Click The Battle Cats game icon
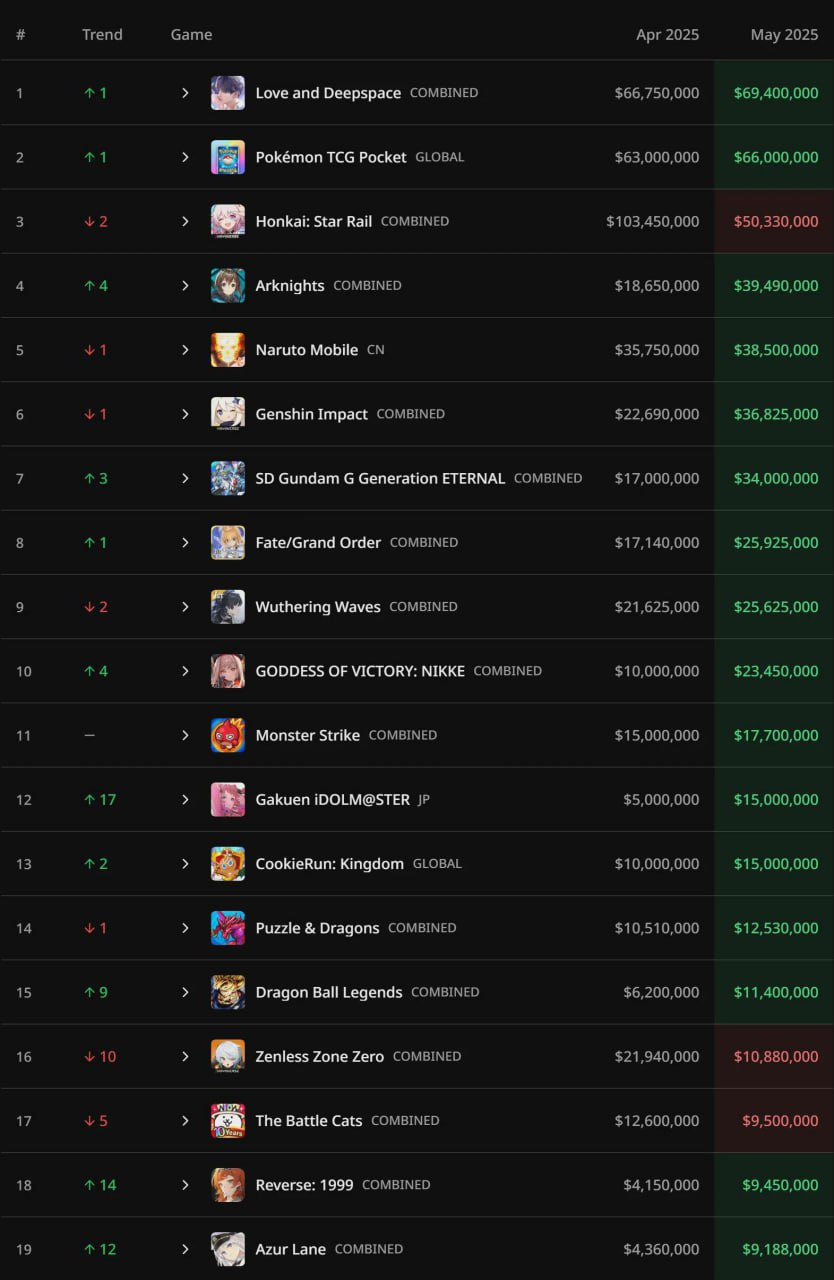 pyautogui.click(x=227, y=1121)
